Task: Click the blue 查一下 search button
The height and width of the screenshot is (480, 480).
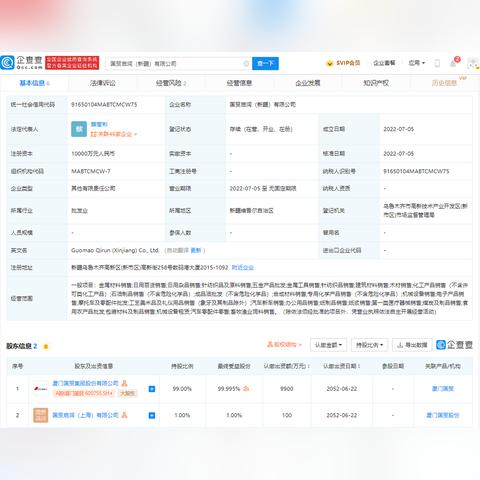Action: [265, 63]
